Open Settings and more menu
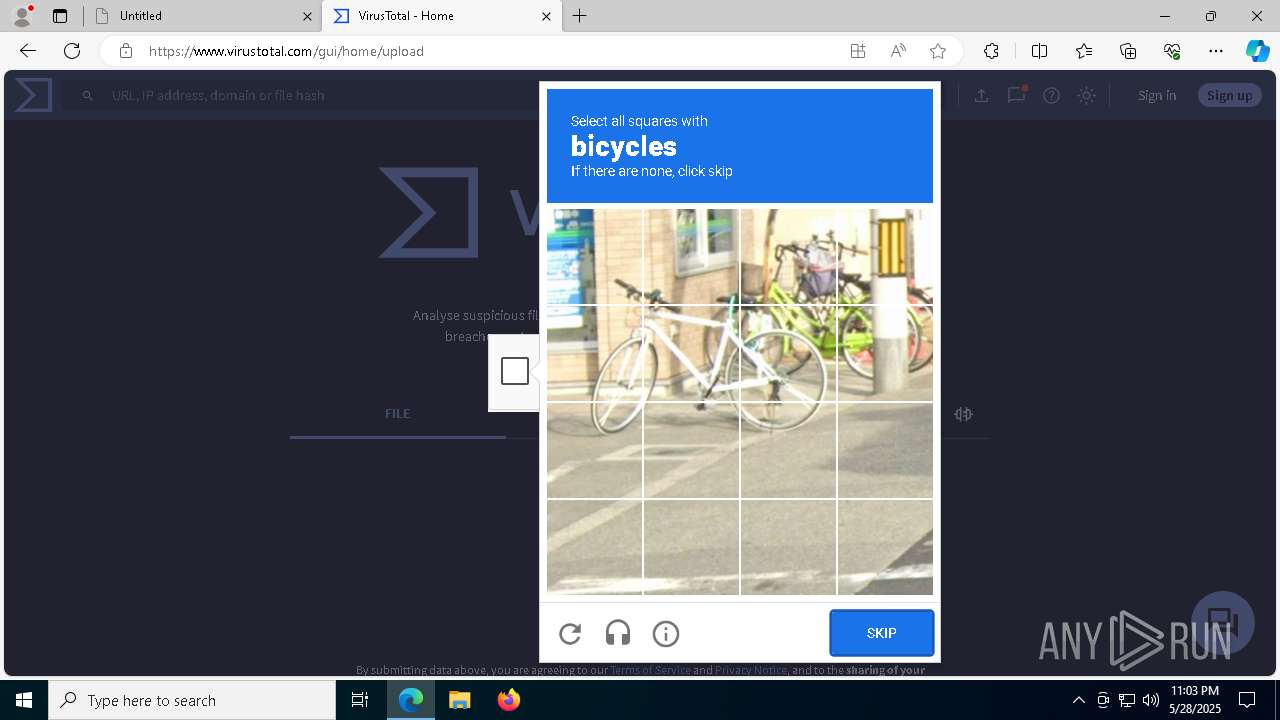 click(x=1216, y=51)
